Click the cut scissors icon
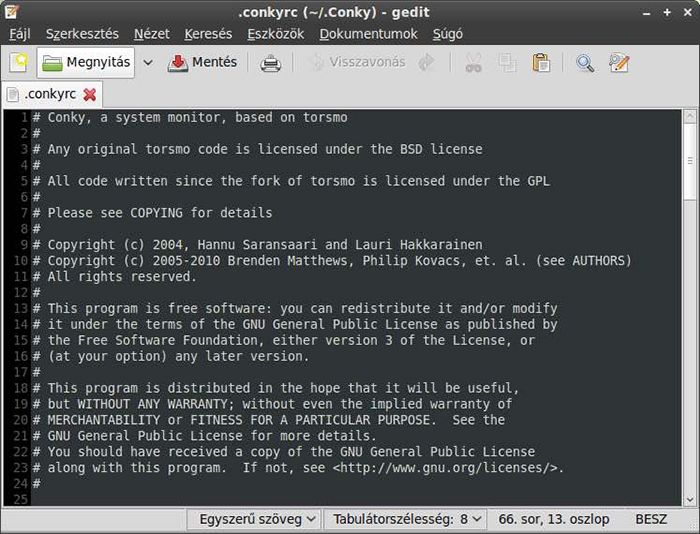The image size is (700, 534). [x=473, y=63]
